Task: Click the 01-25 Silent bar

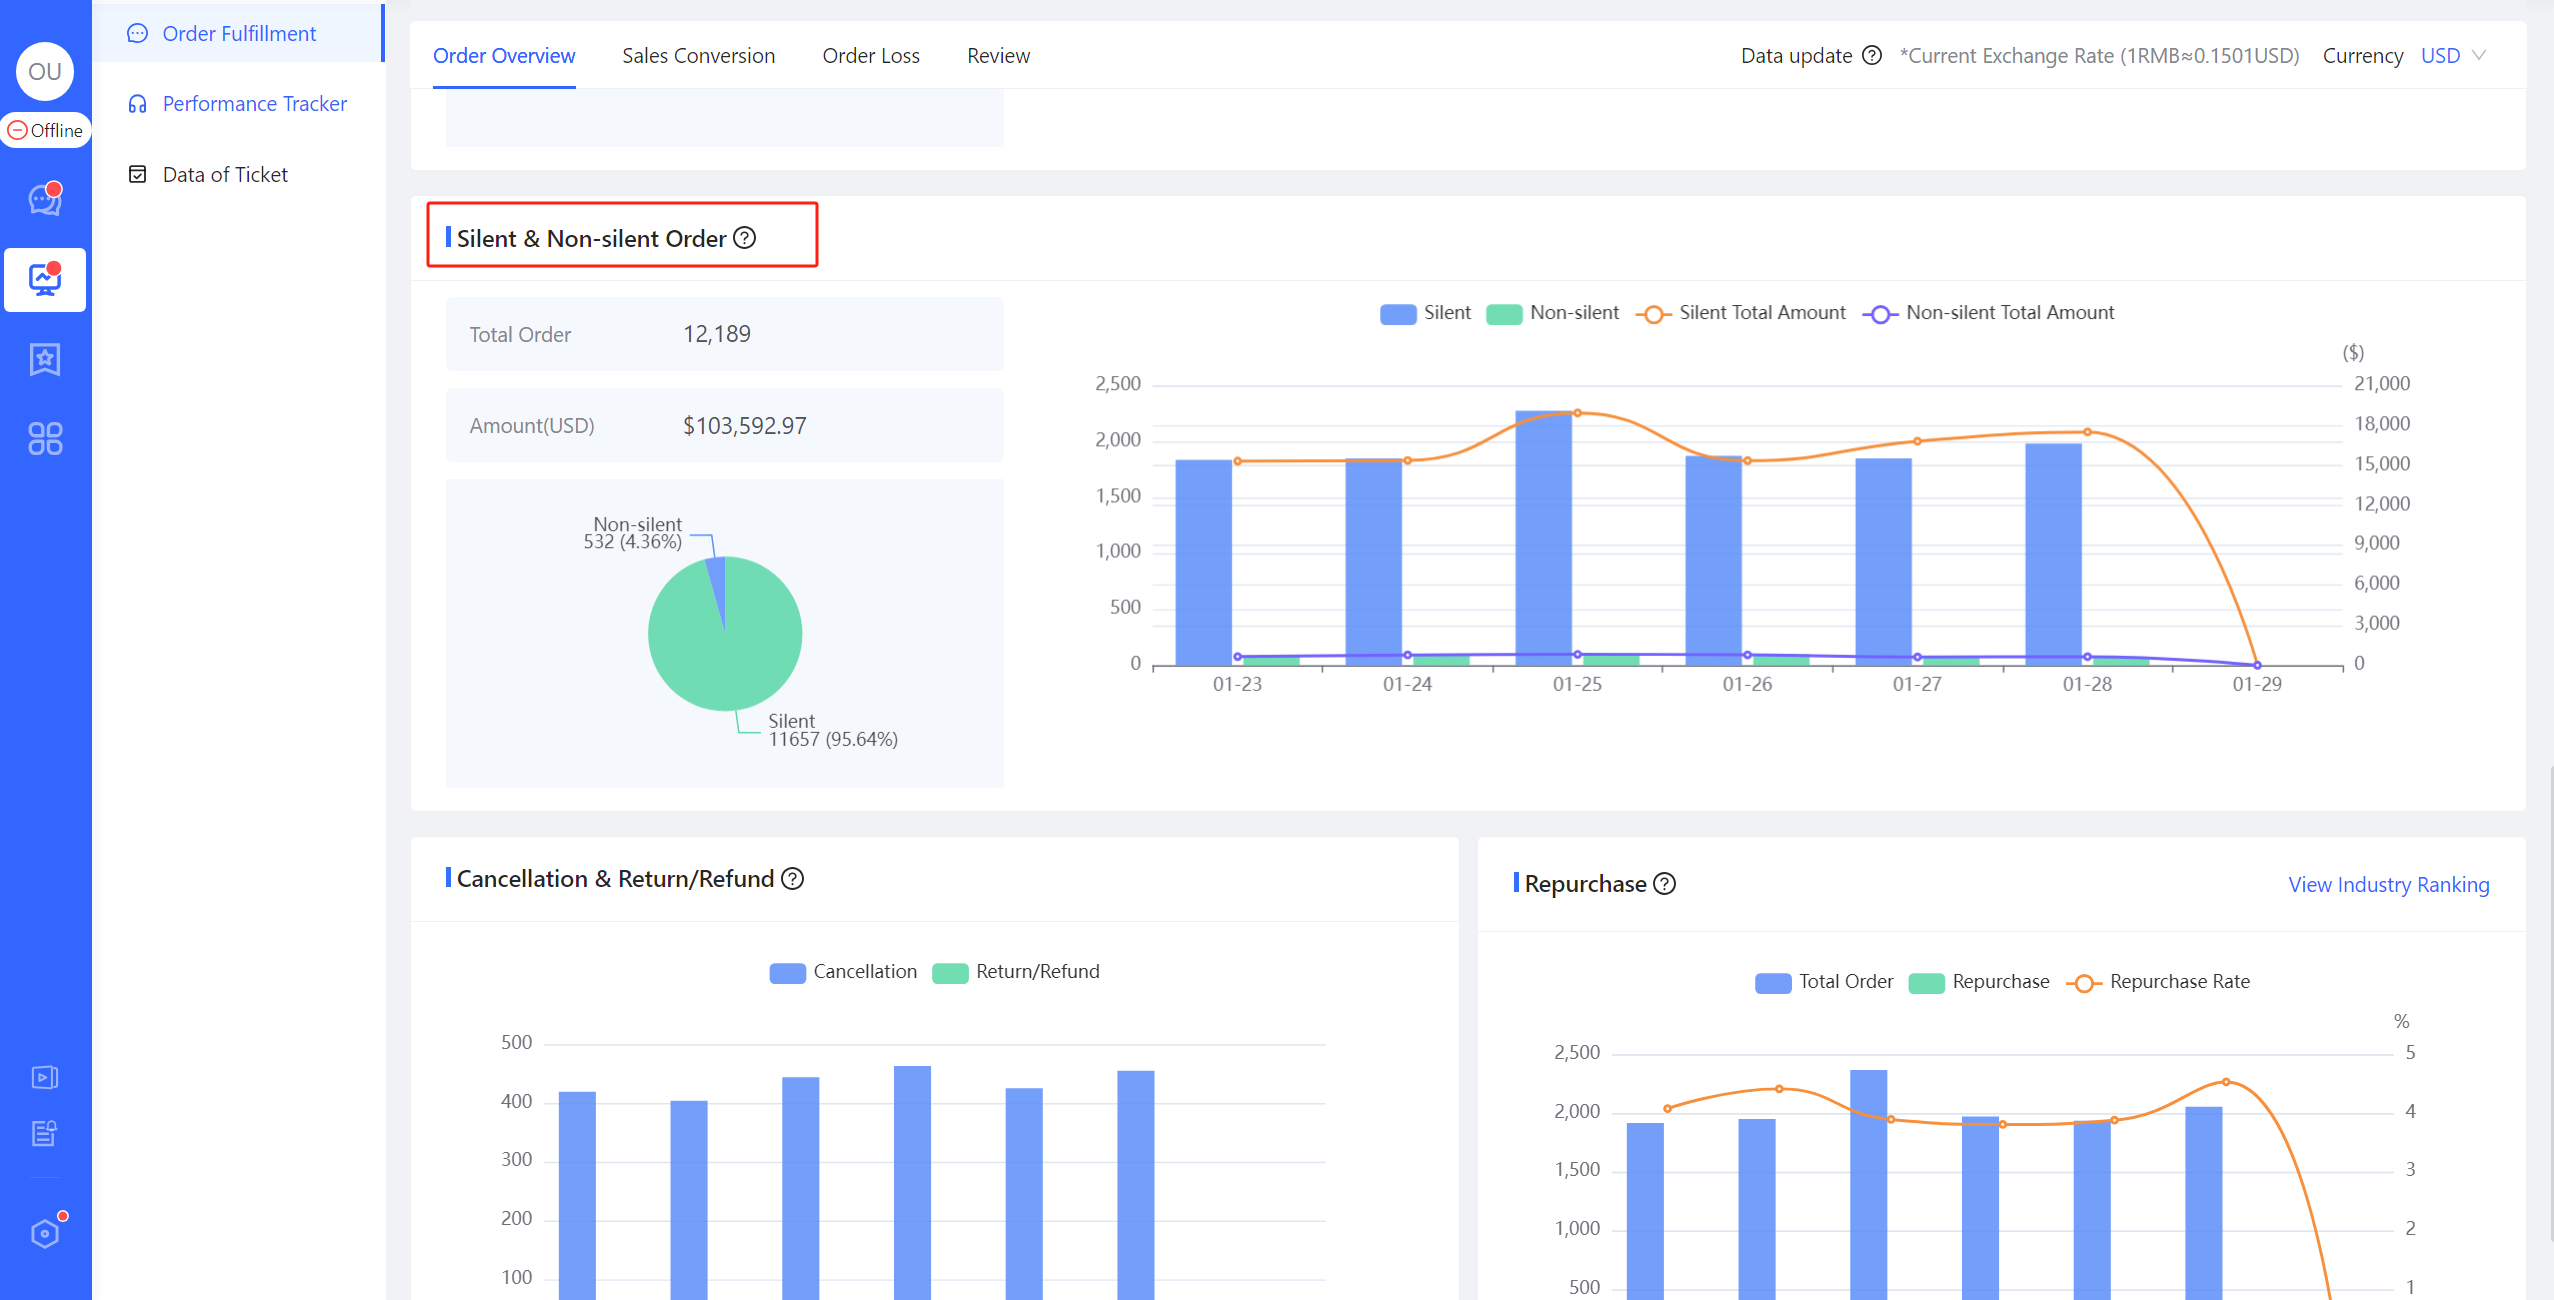Action: [1544, 538]
